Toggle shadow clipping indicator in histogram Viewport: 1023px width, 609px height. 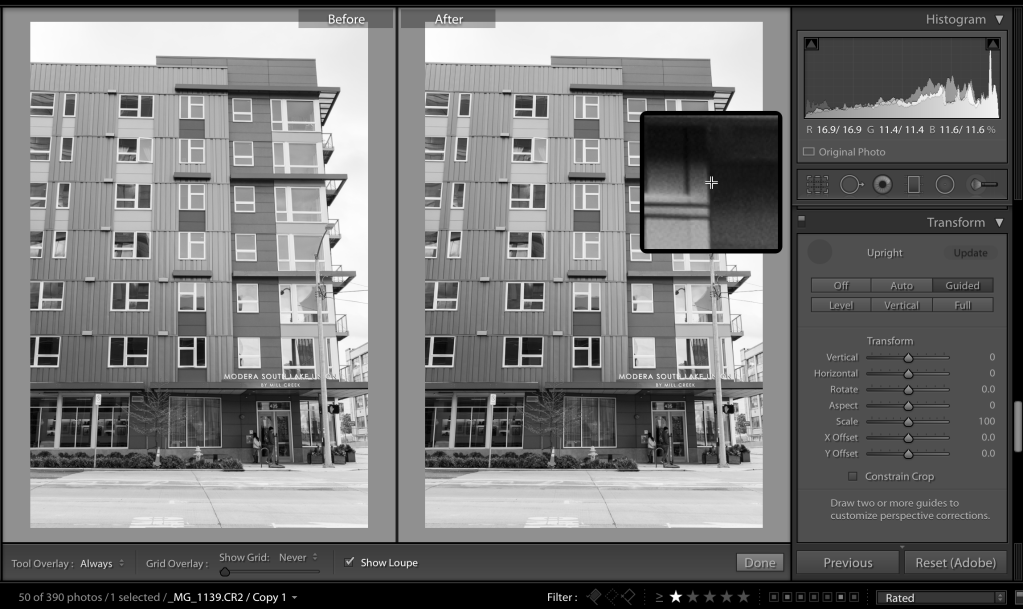[811, 44]
